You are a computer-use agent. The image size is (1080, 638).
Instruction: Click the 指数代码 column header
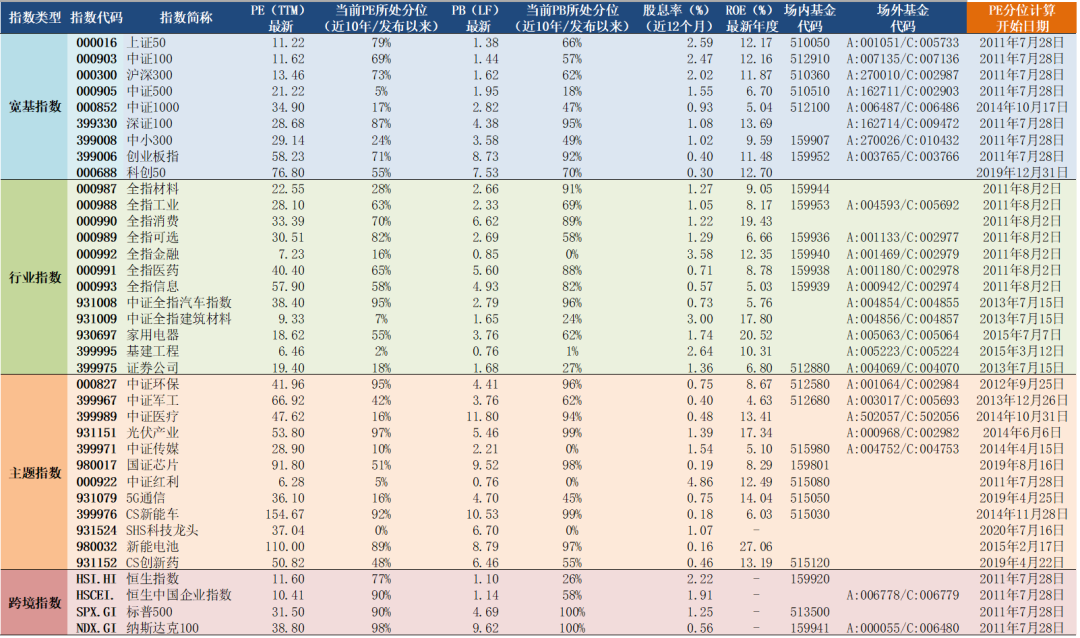tap(96, 18)
